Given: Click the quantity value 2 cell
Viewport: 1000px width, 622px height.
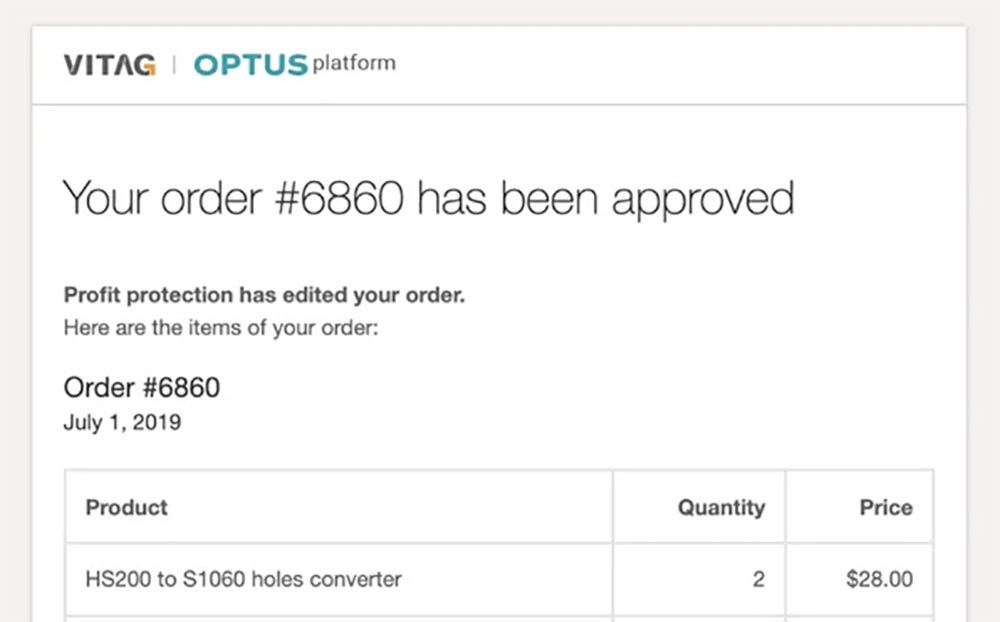Looking at the screenshot, I should point(758,578).
